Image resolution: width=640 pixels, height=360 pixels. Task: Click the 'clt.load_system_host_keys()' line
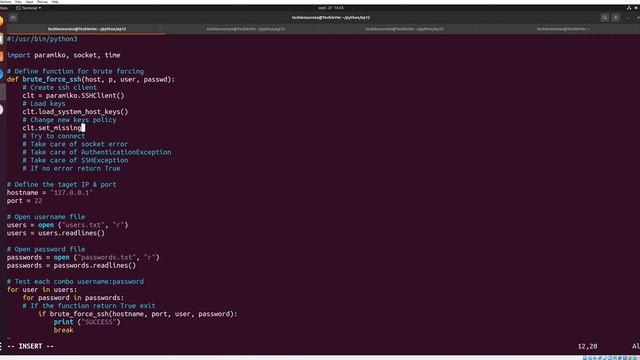click(76, 112)
